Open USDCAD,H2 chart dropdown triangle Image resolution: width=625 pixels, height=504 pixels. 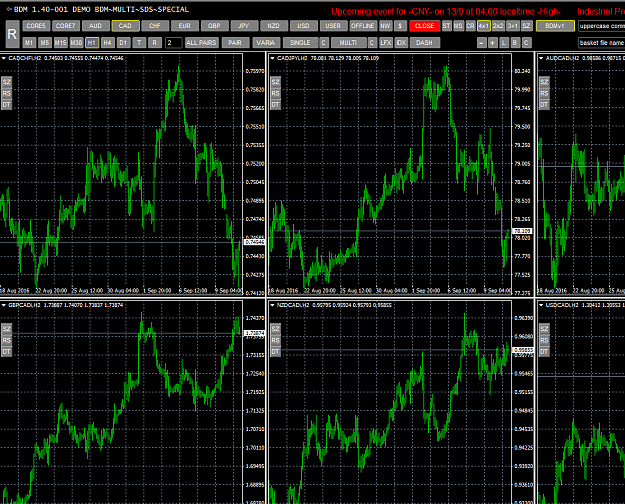click(x=541, y=305)
